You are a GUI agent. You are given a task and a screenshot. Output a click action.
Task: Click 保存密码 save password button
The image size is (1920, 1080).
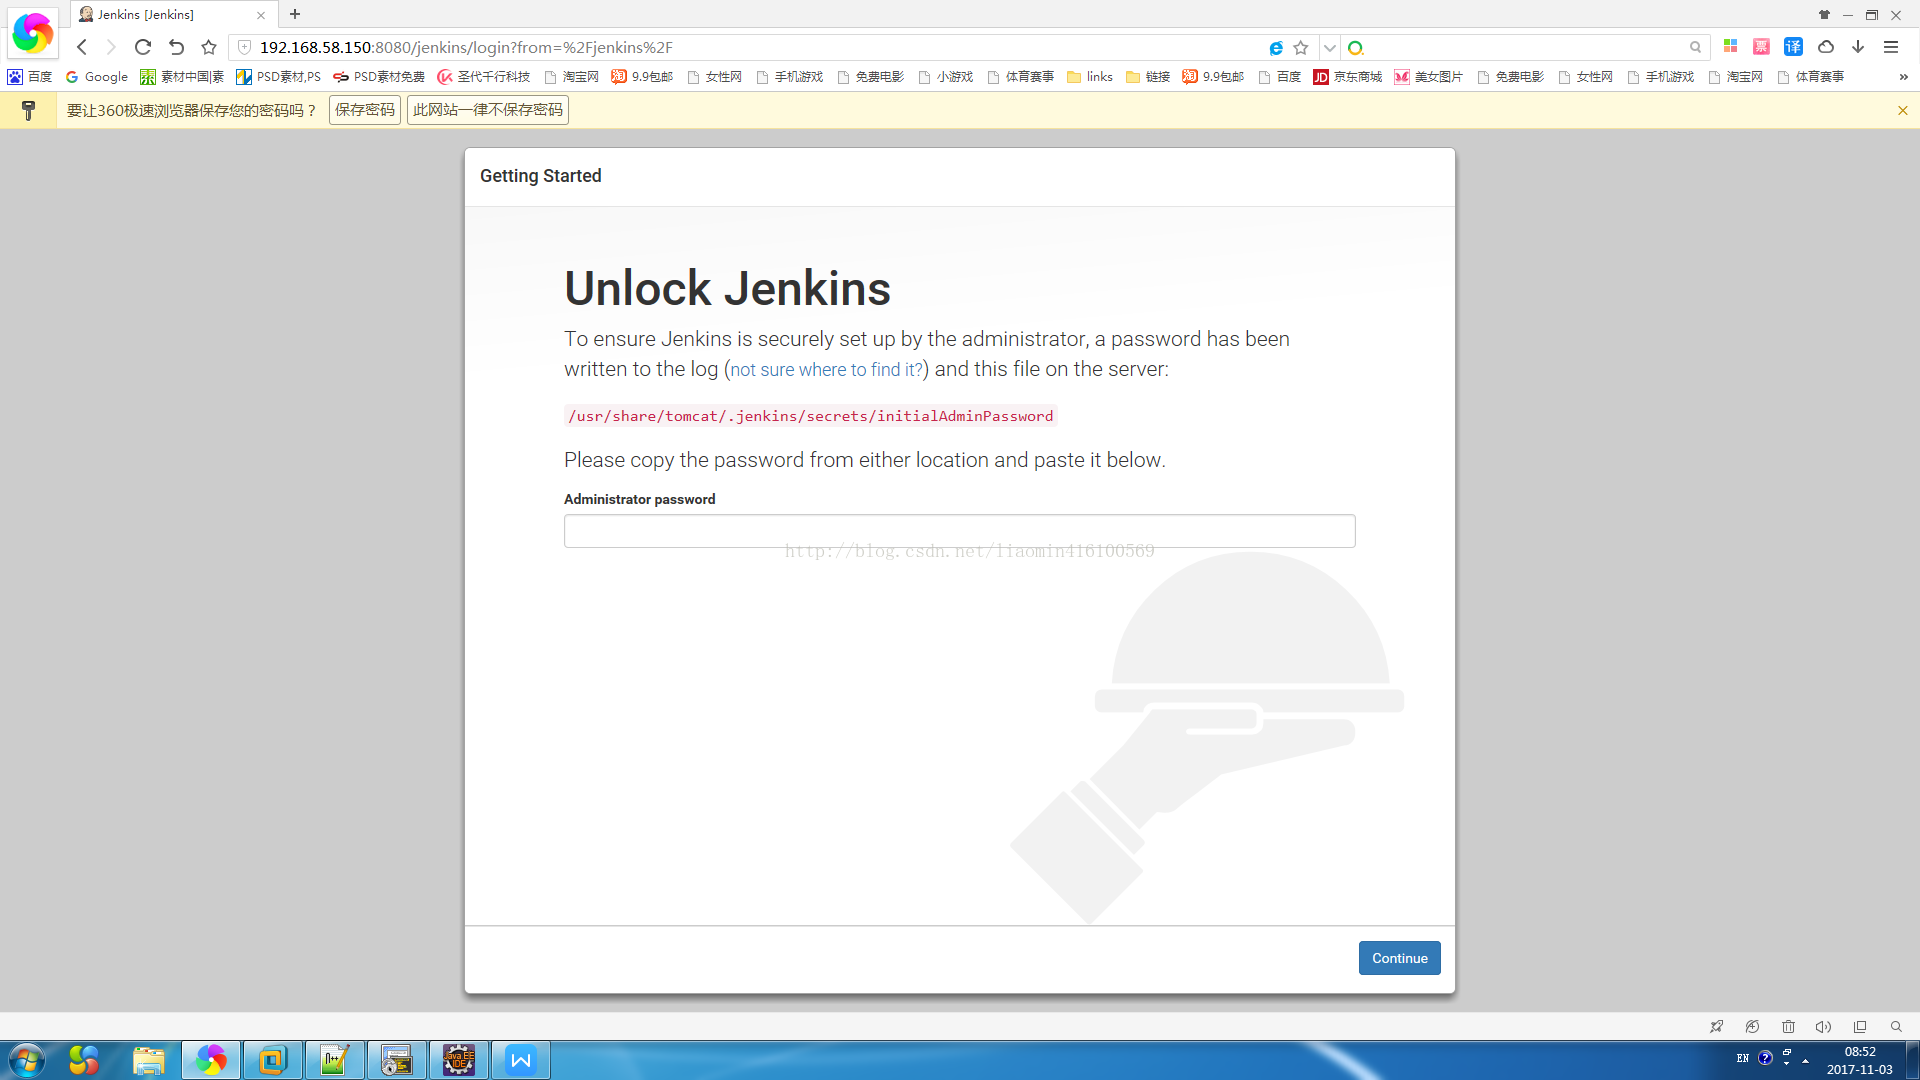pyautogui.click(x=365, y=110)
